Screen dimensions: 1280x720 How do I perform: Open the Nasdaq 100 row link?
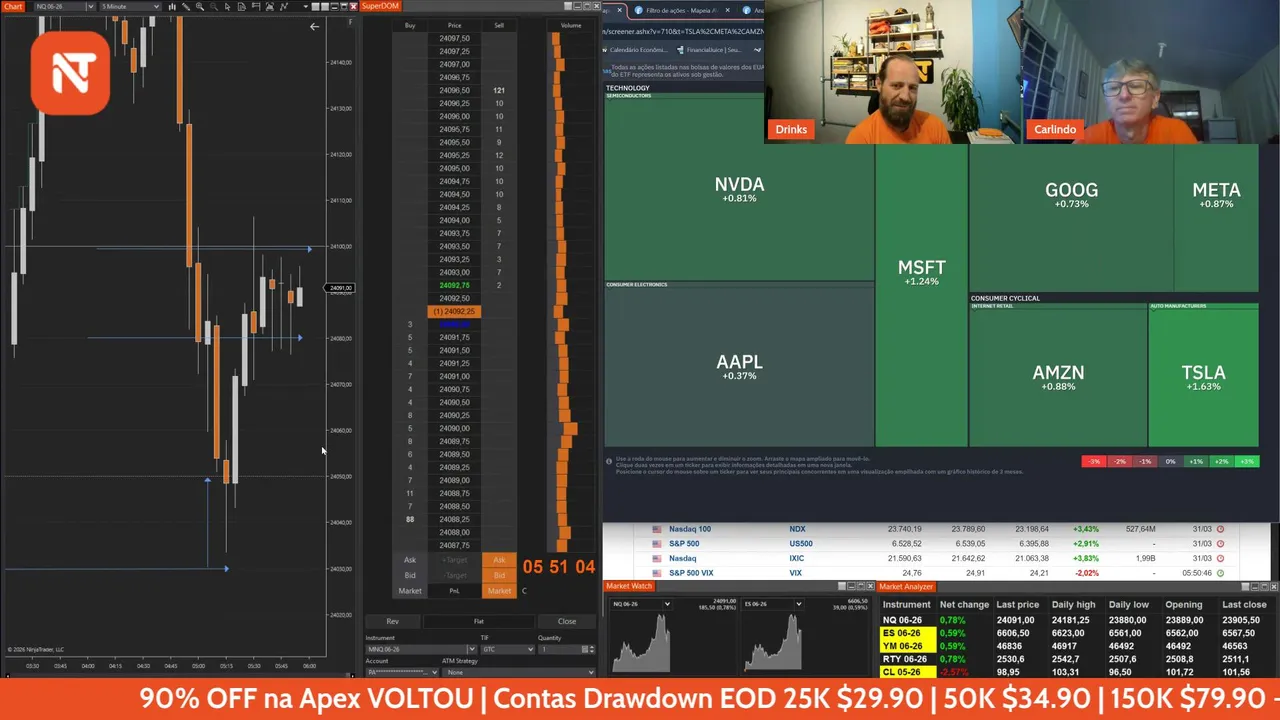pos(689,529)
